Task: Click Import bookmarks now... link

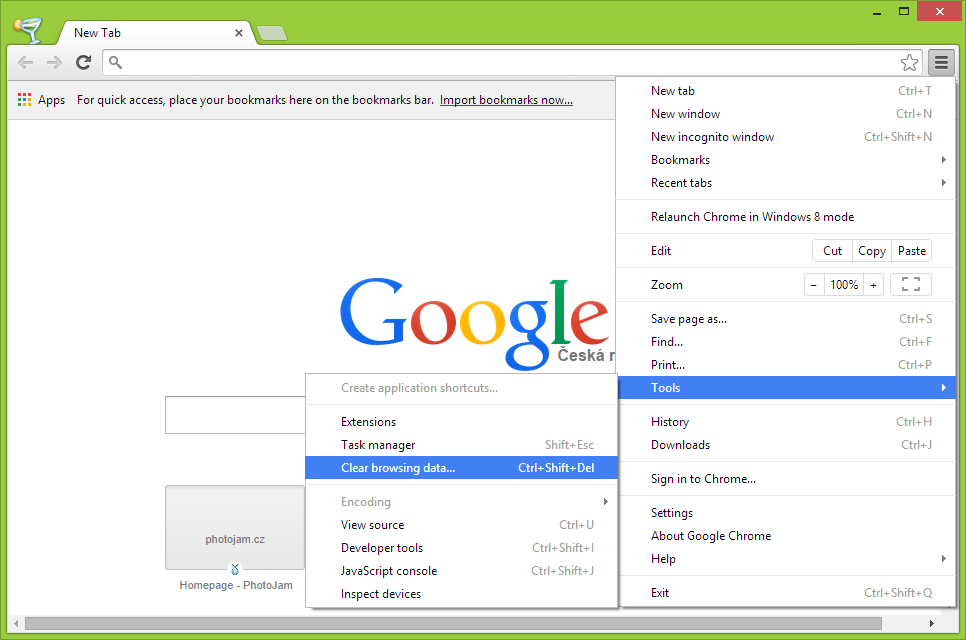Action: [x=506, y=100]
